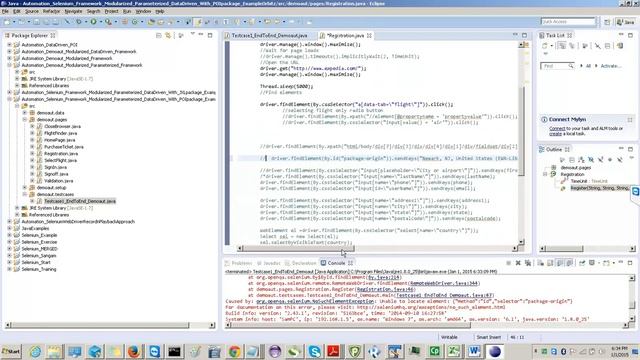The image size is (640, 360).
Task: Click the Console horizontal scrollbar thumb
Action: [351, 325]
